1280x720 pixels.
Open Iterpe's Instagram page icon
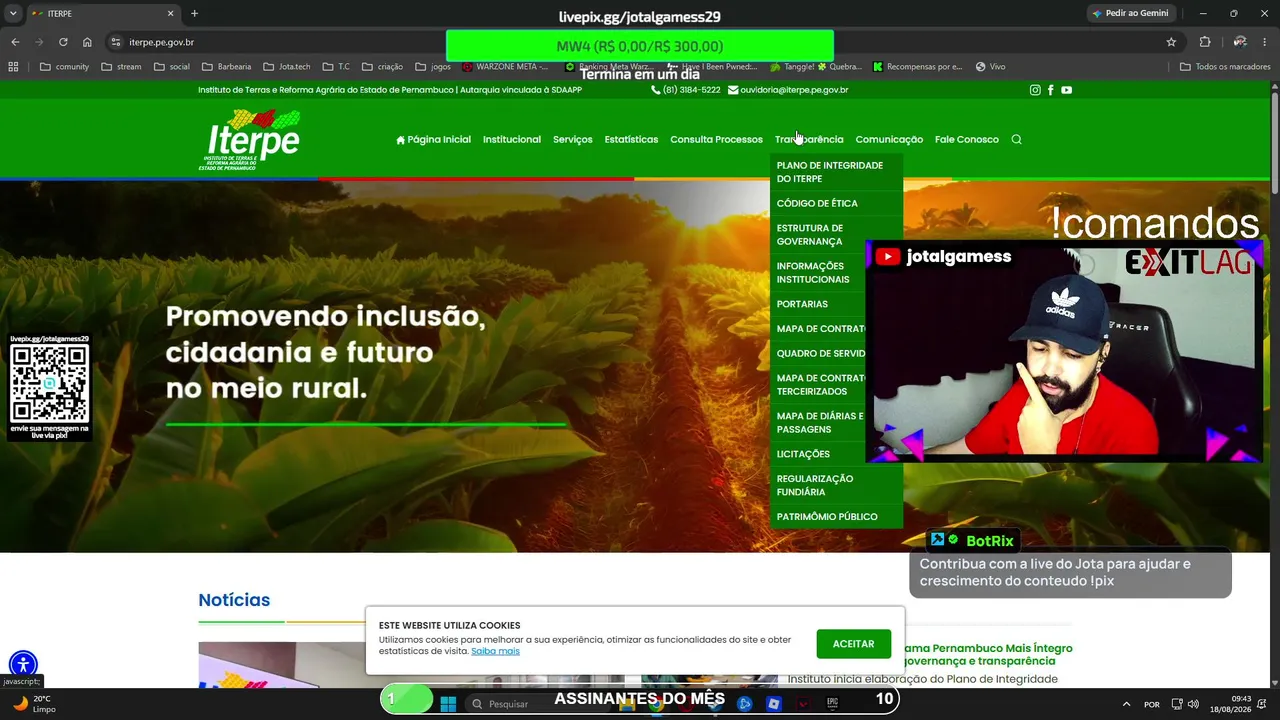1035,90
